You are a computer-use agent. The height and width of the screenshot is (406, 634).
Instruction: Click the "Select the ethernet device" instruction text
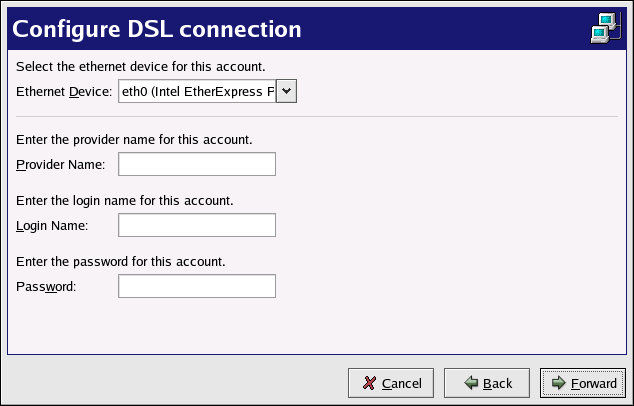click(140, 67)
